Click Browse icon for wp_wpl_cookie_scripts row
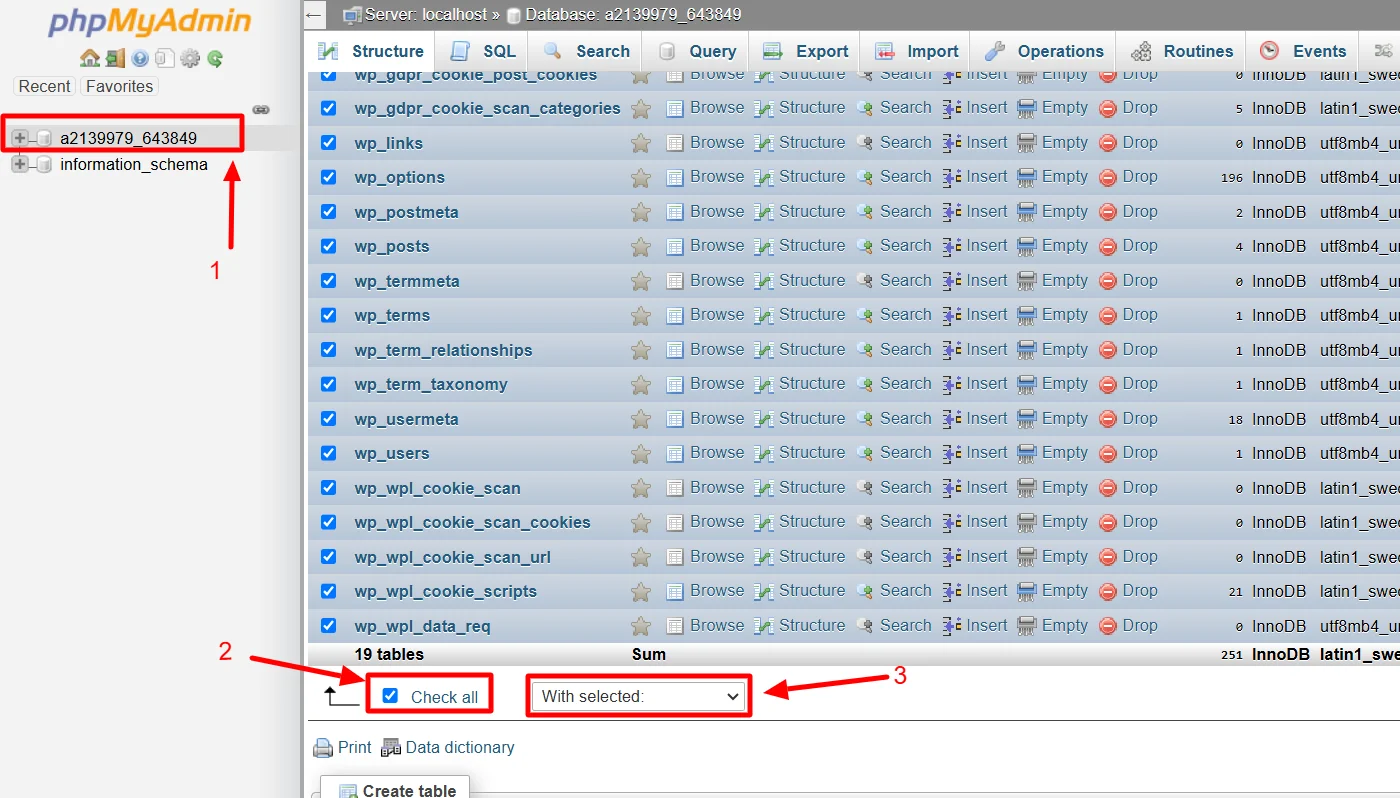The height and width of the screenshot is (798, 1400). click(x=675, y=591)
